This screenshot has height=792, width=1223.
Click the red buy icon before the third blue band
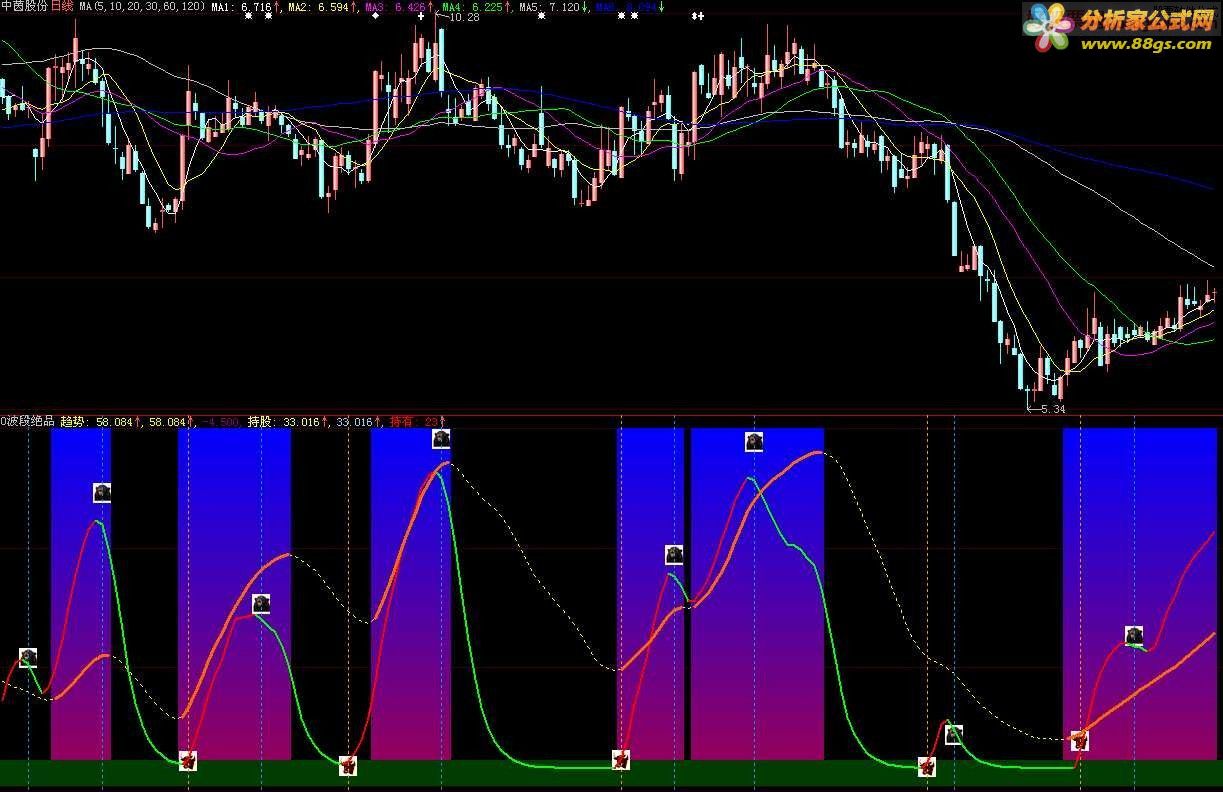[348, 765]
